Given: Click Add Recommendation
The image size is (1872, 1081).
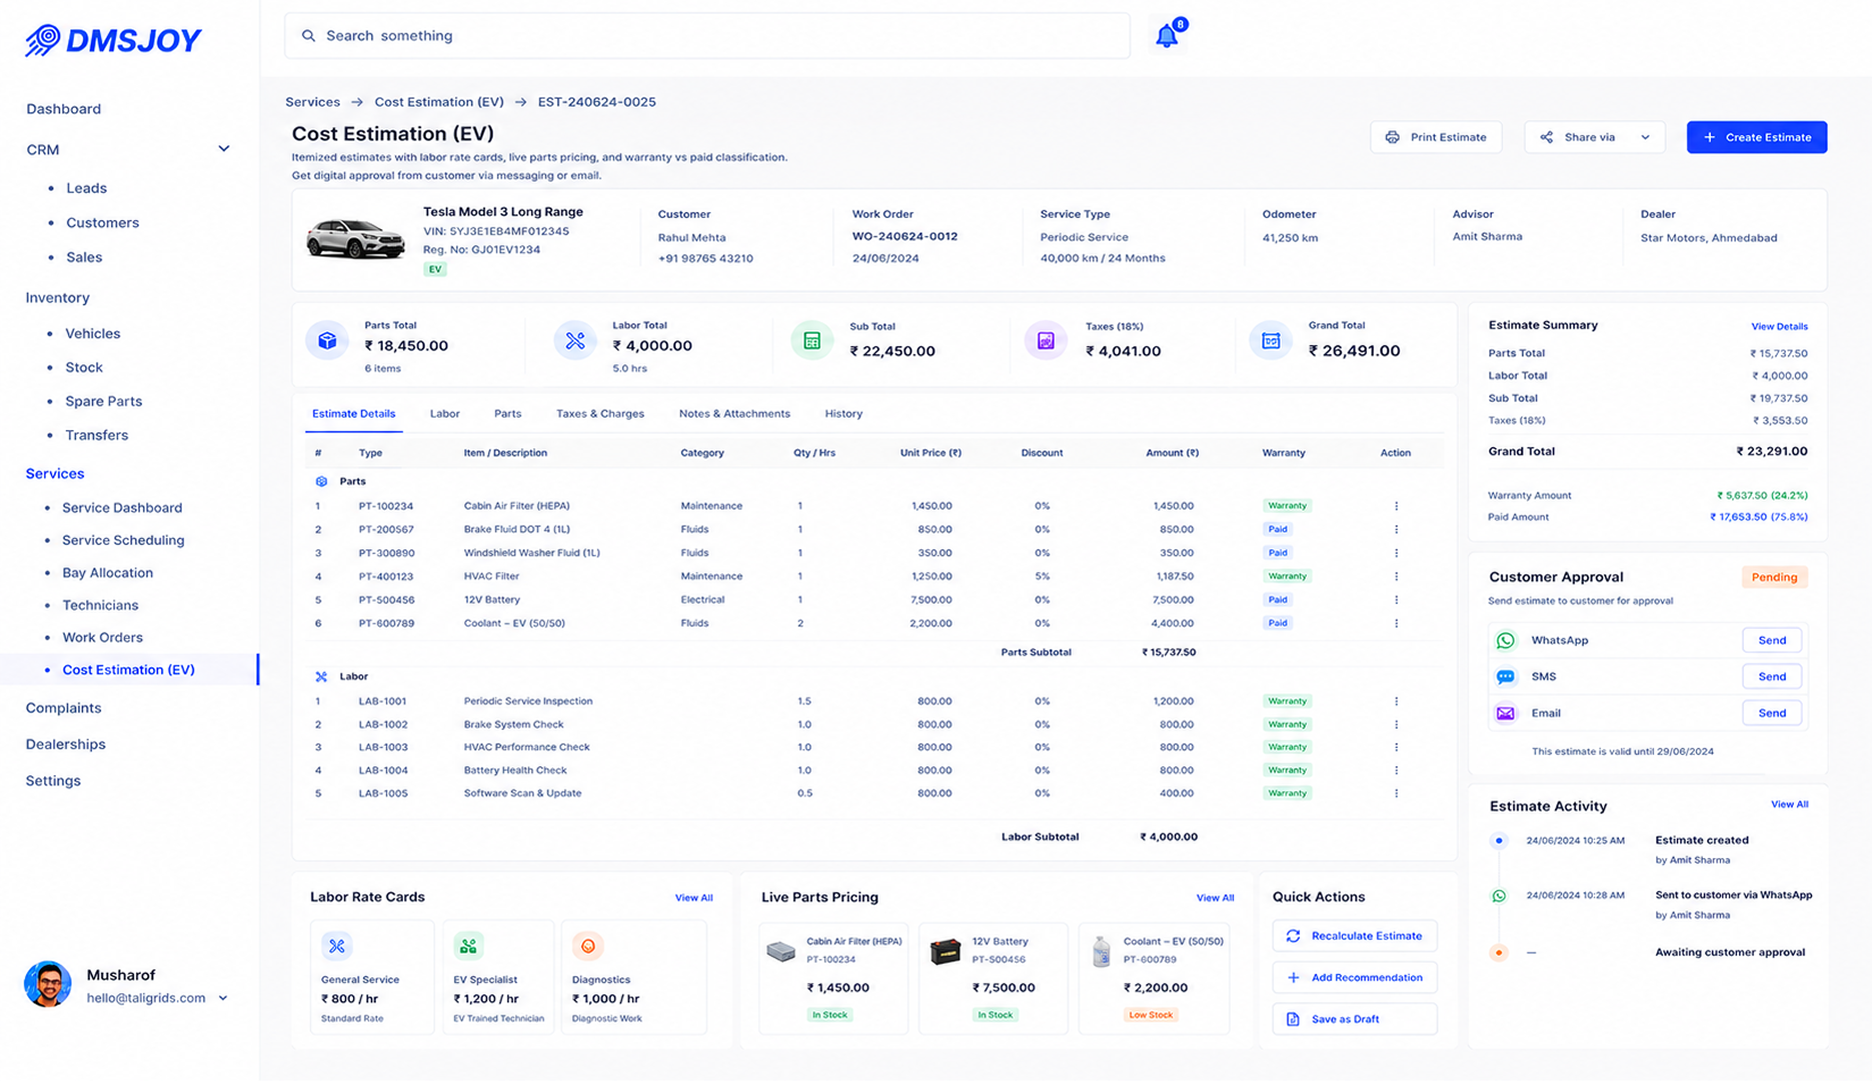Looking at the screenshot, I should point(1354,978).
